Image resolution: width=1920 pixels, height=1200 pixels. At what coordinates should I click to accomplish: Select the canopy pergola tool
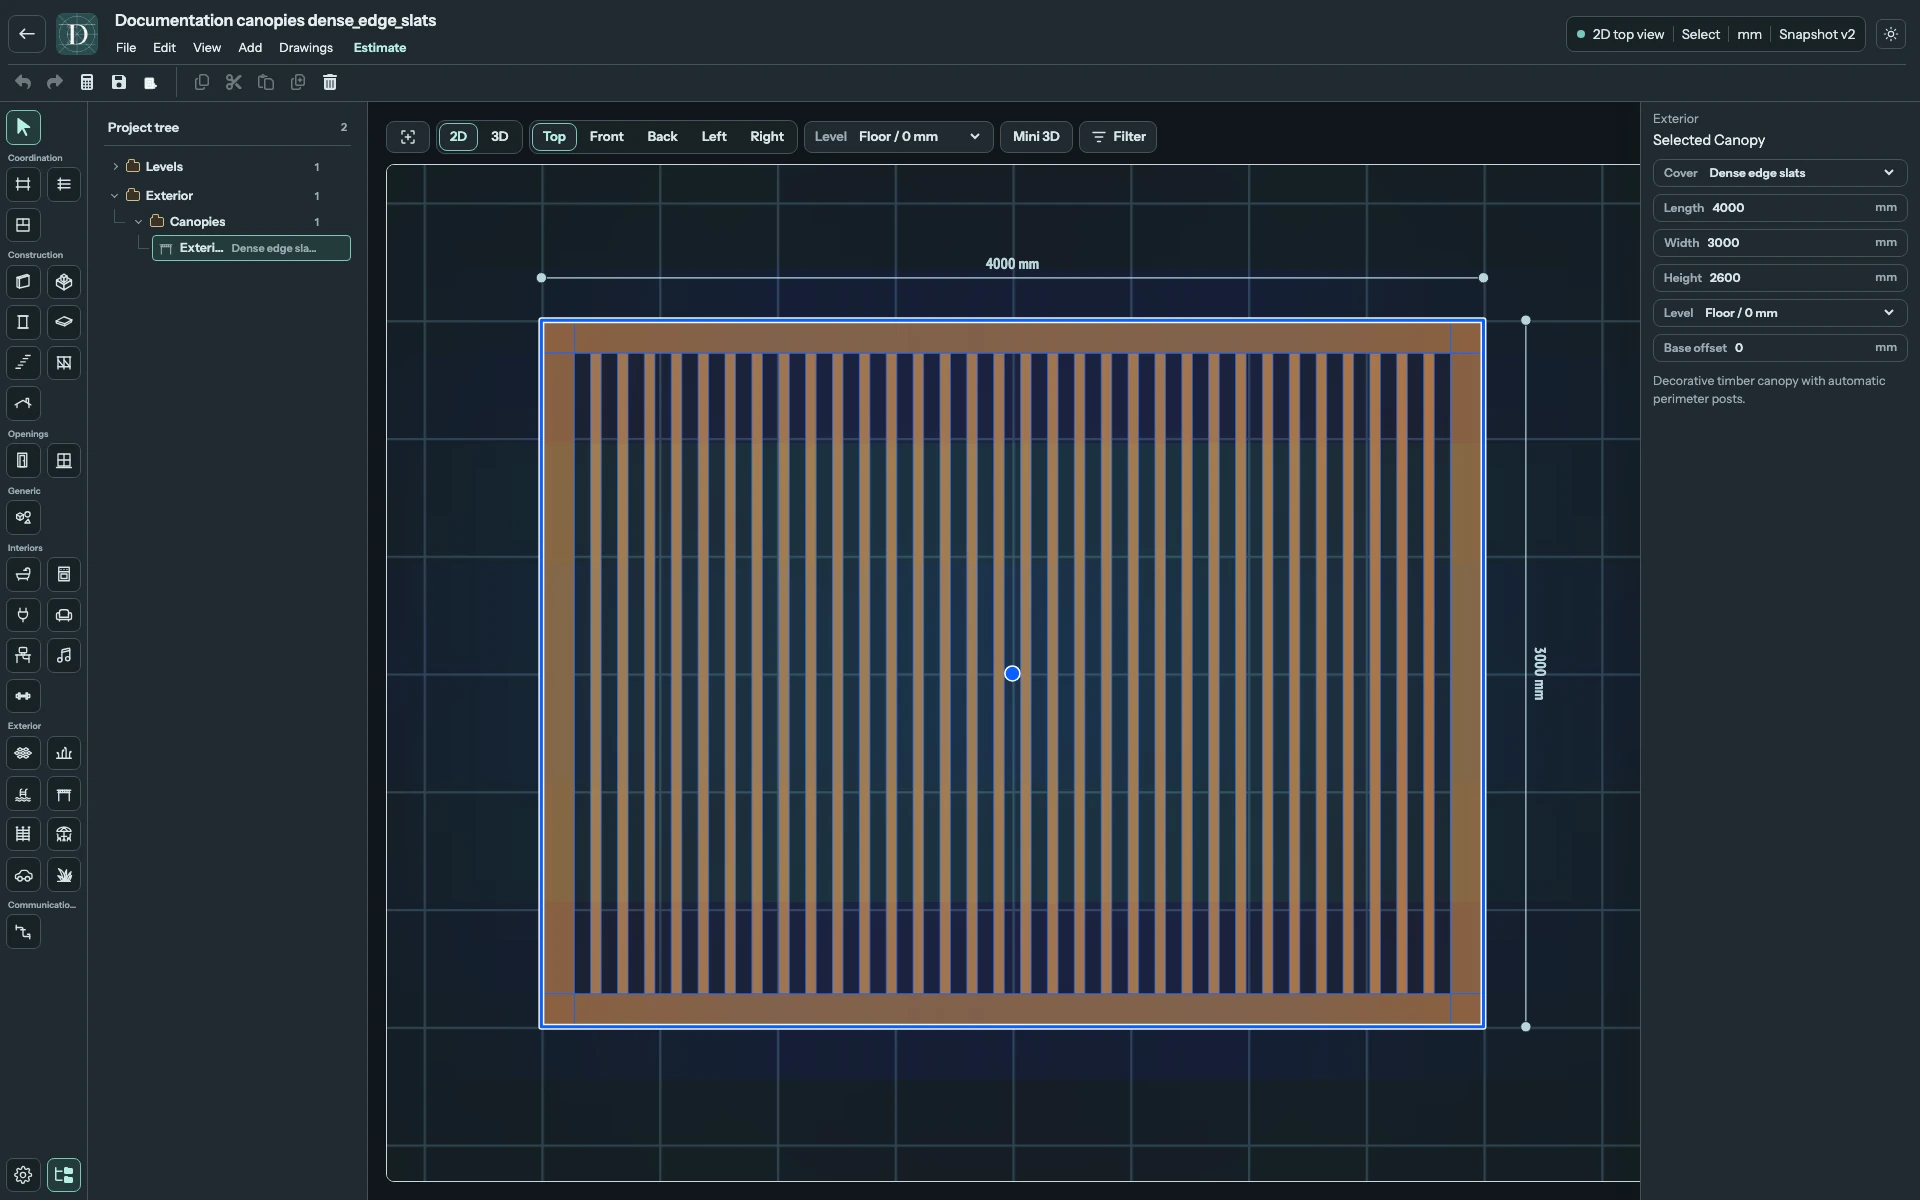click(x=64, y=794)
